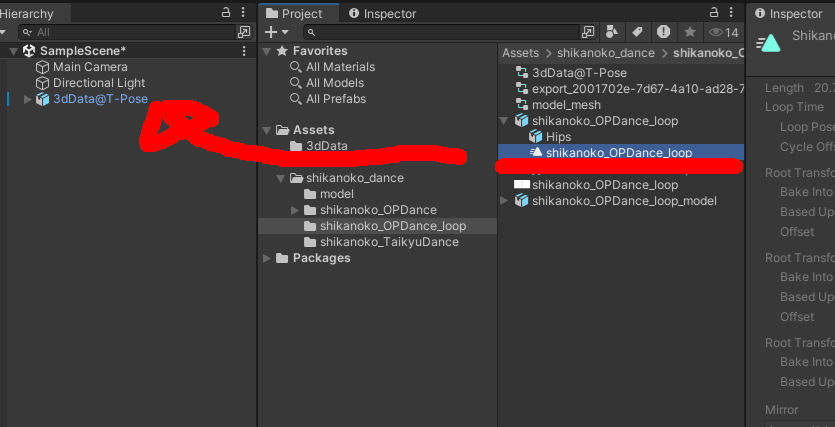Click the blue prefab icon of 3dData@T-Pose in the Hierarchy

42,99
